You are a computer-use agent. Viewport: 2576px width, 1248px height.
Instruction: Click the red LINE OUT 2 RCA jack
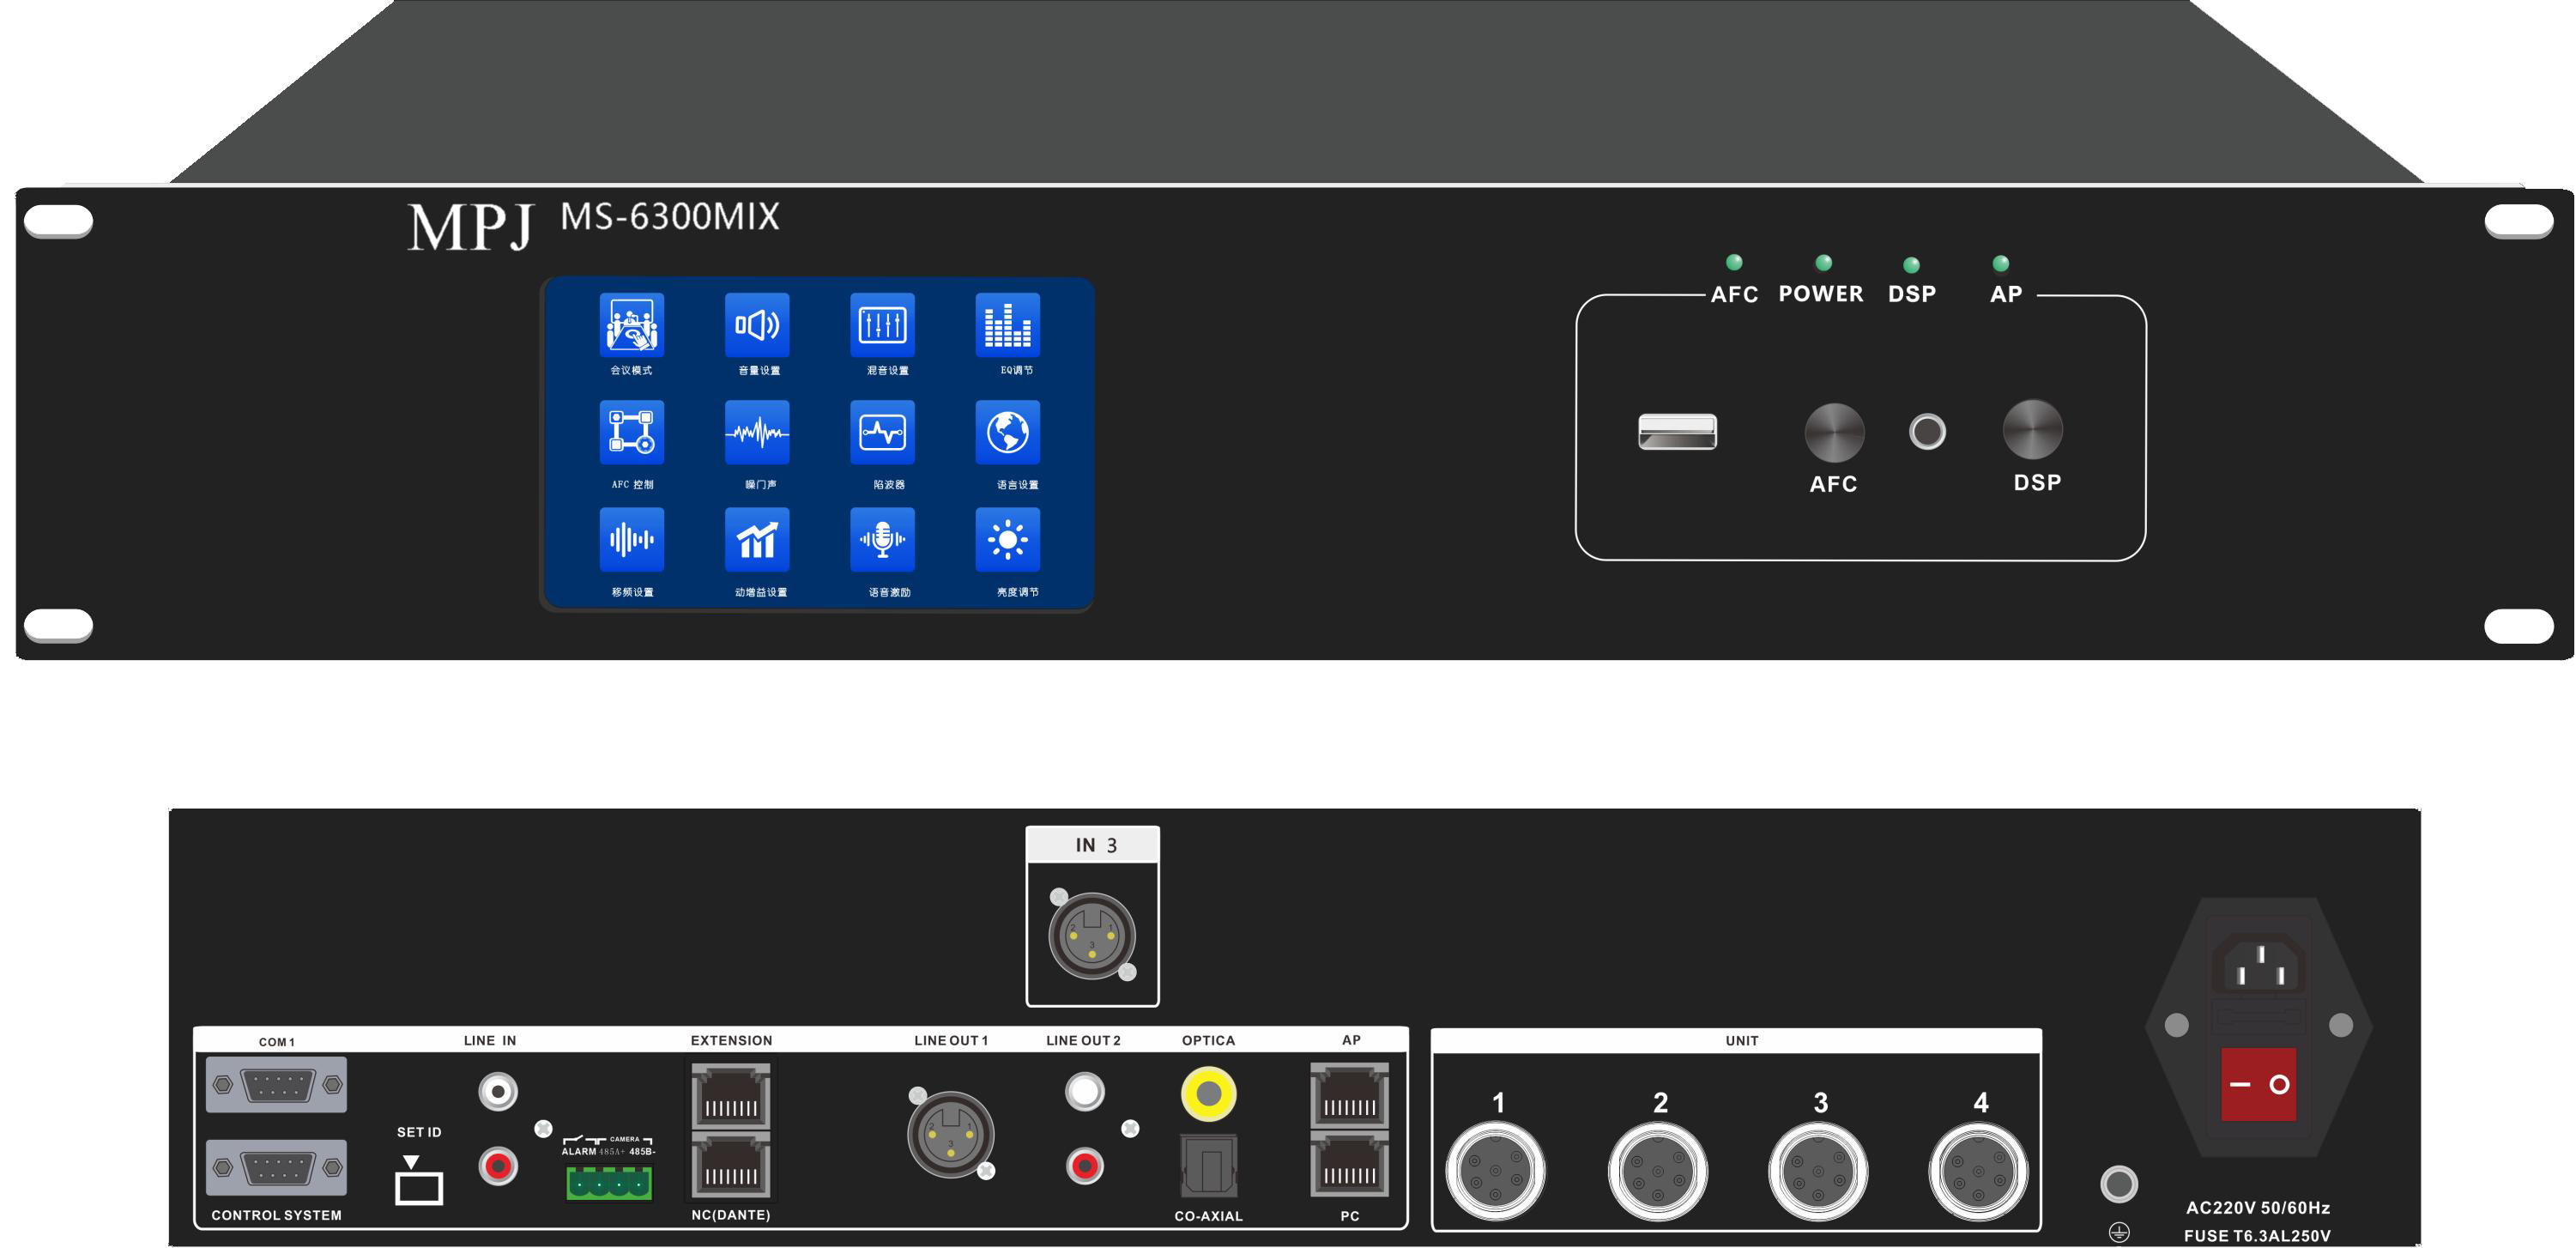tap(1085, 1166)
